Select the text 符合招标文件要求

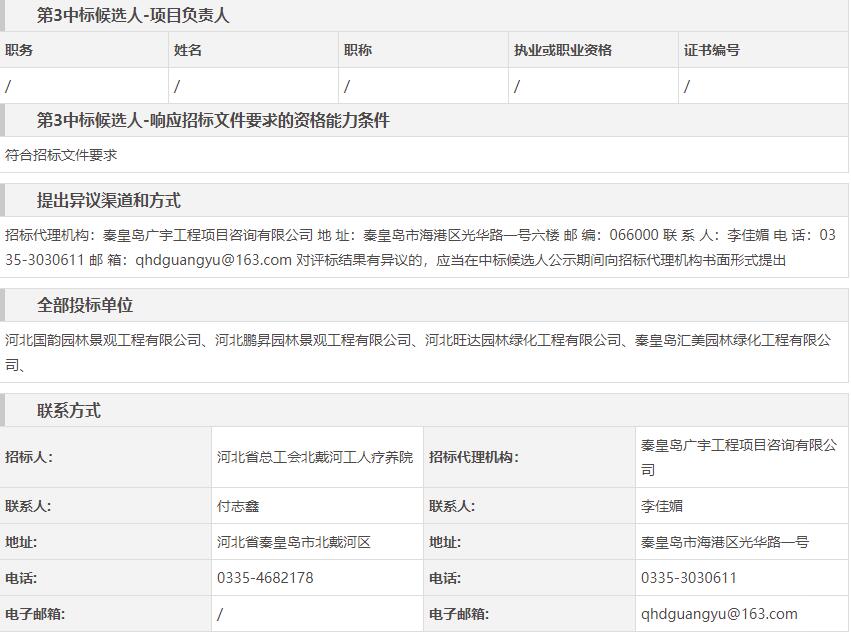coord(61,155)
